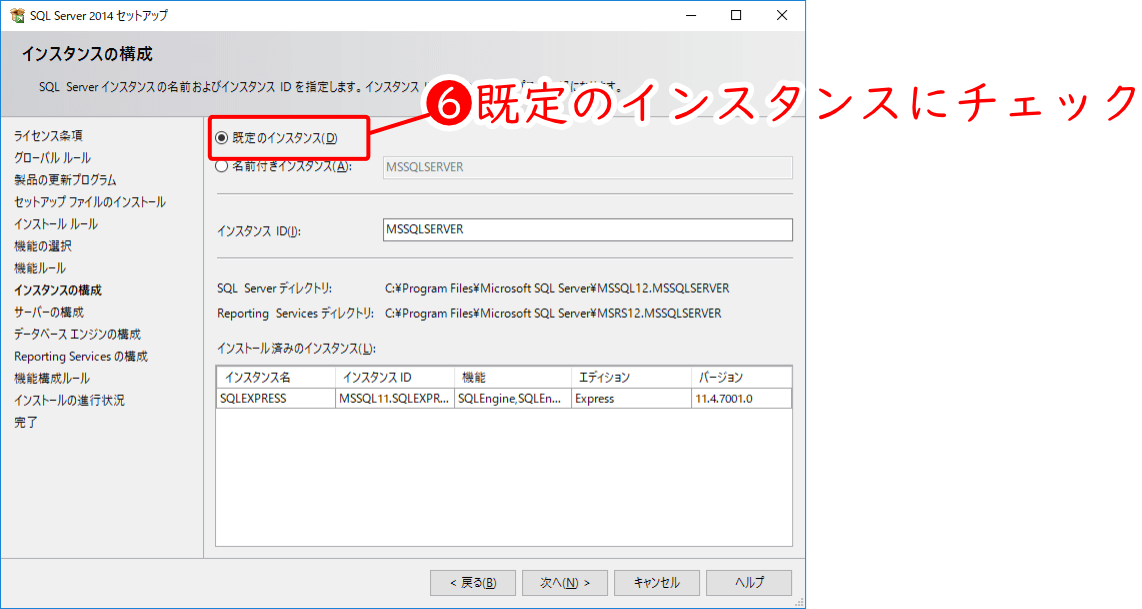Open the 機能ルール step

39,268
